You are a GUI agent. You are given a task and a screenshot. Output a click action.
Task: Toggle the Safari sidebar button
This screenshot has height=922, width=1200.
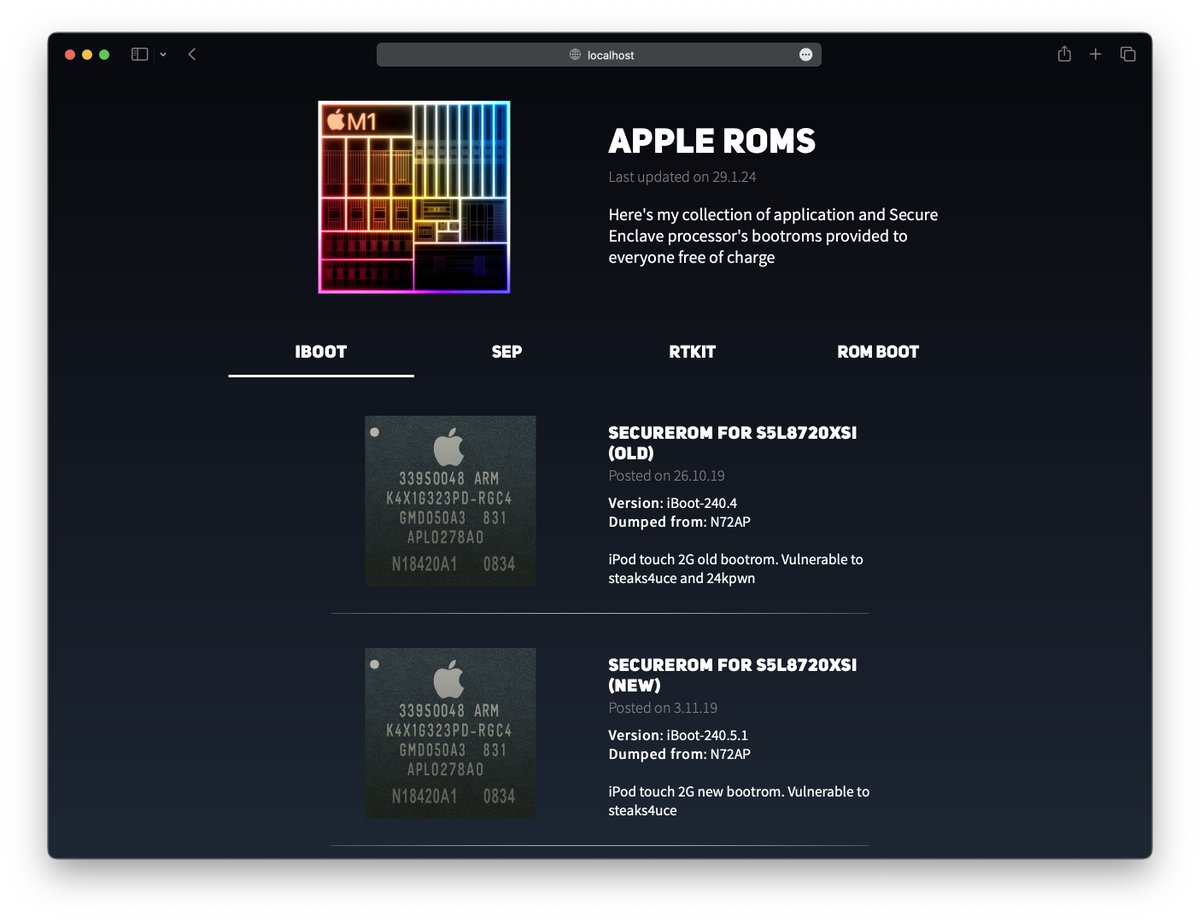tap(139, 54)
